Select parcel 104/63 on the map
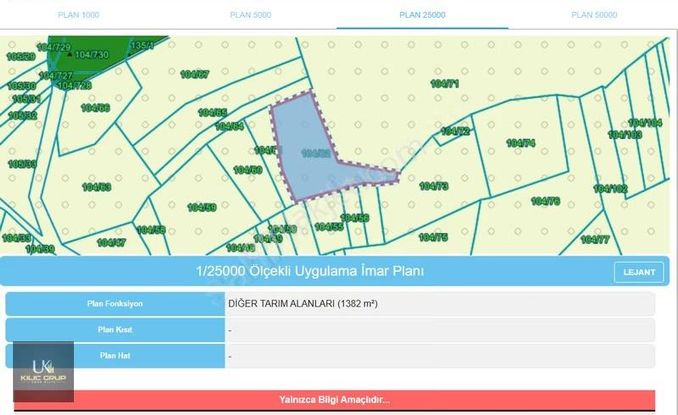This screenshot has width=678, height=415. pos(97,187)
